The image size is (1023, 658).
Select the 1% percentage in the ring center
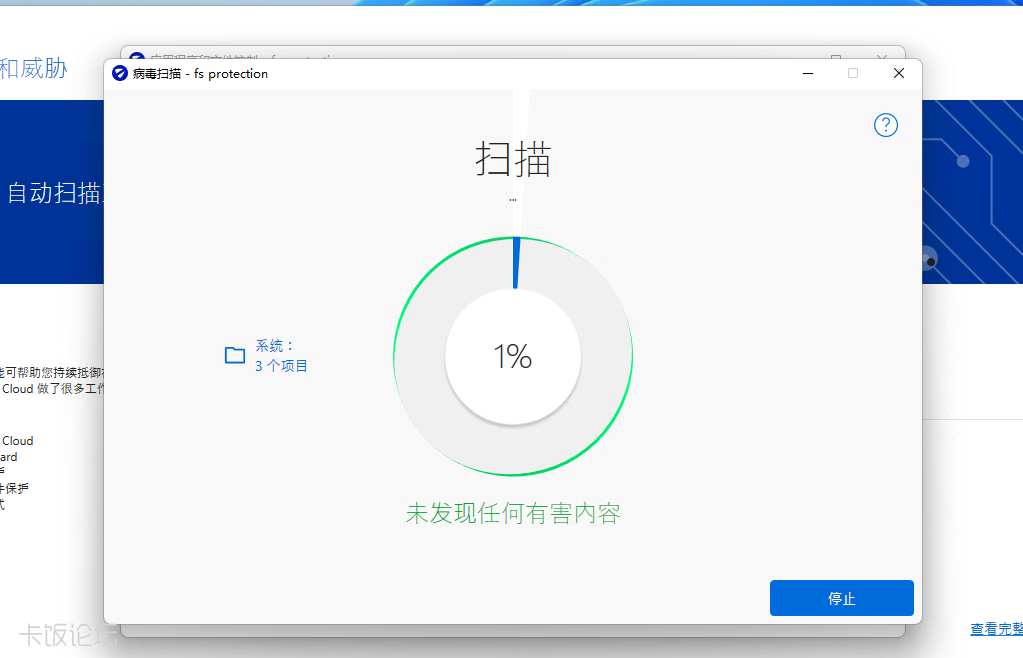[x=513, y=356]
